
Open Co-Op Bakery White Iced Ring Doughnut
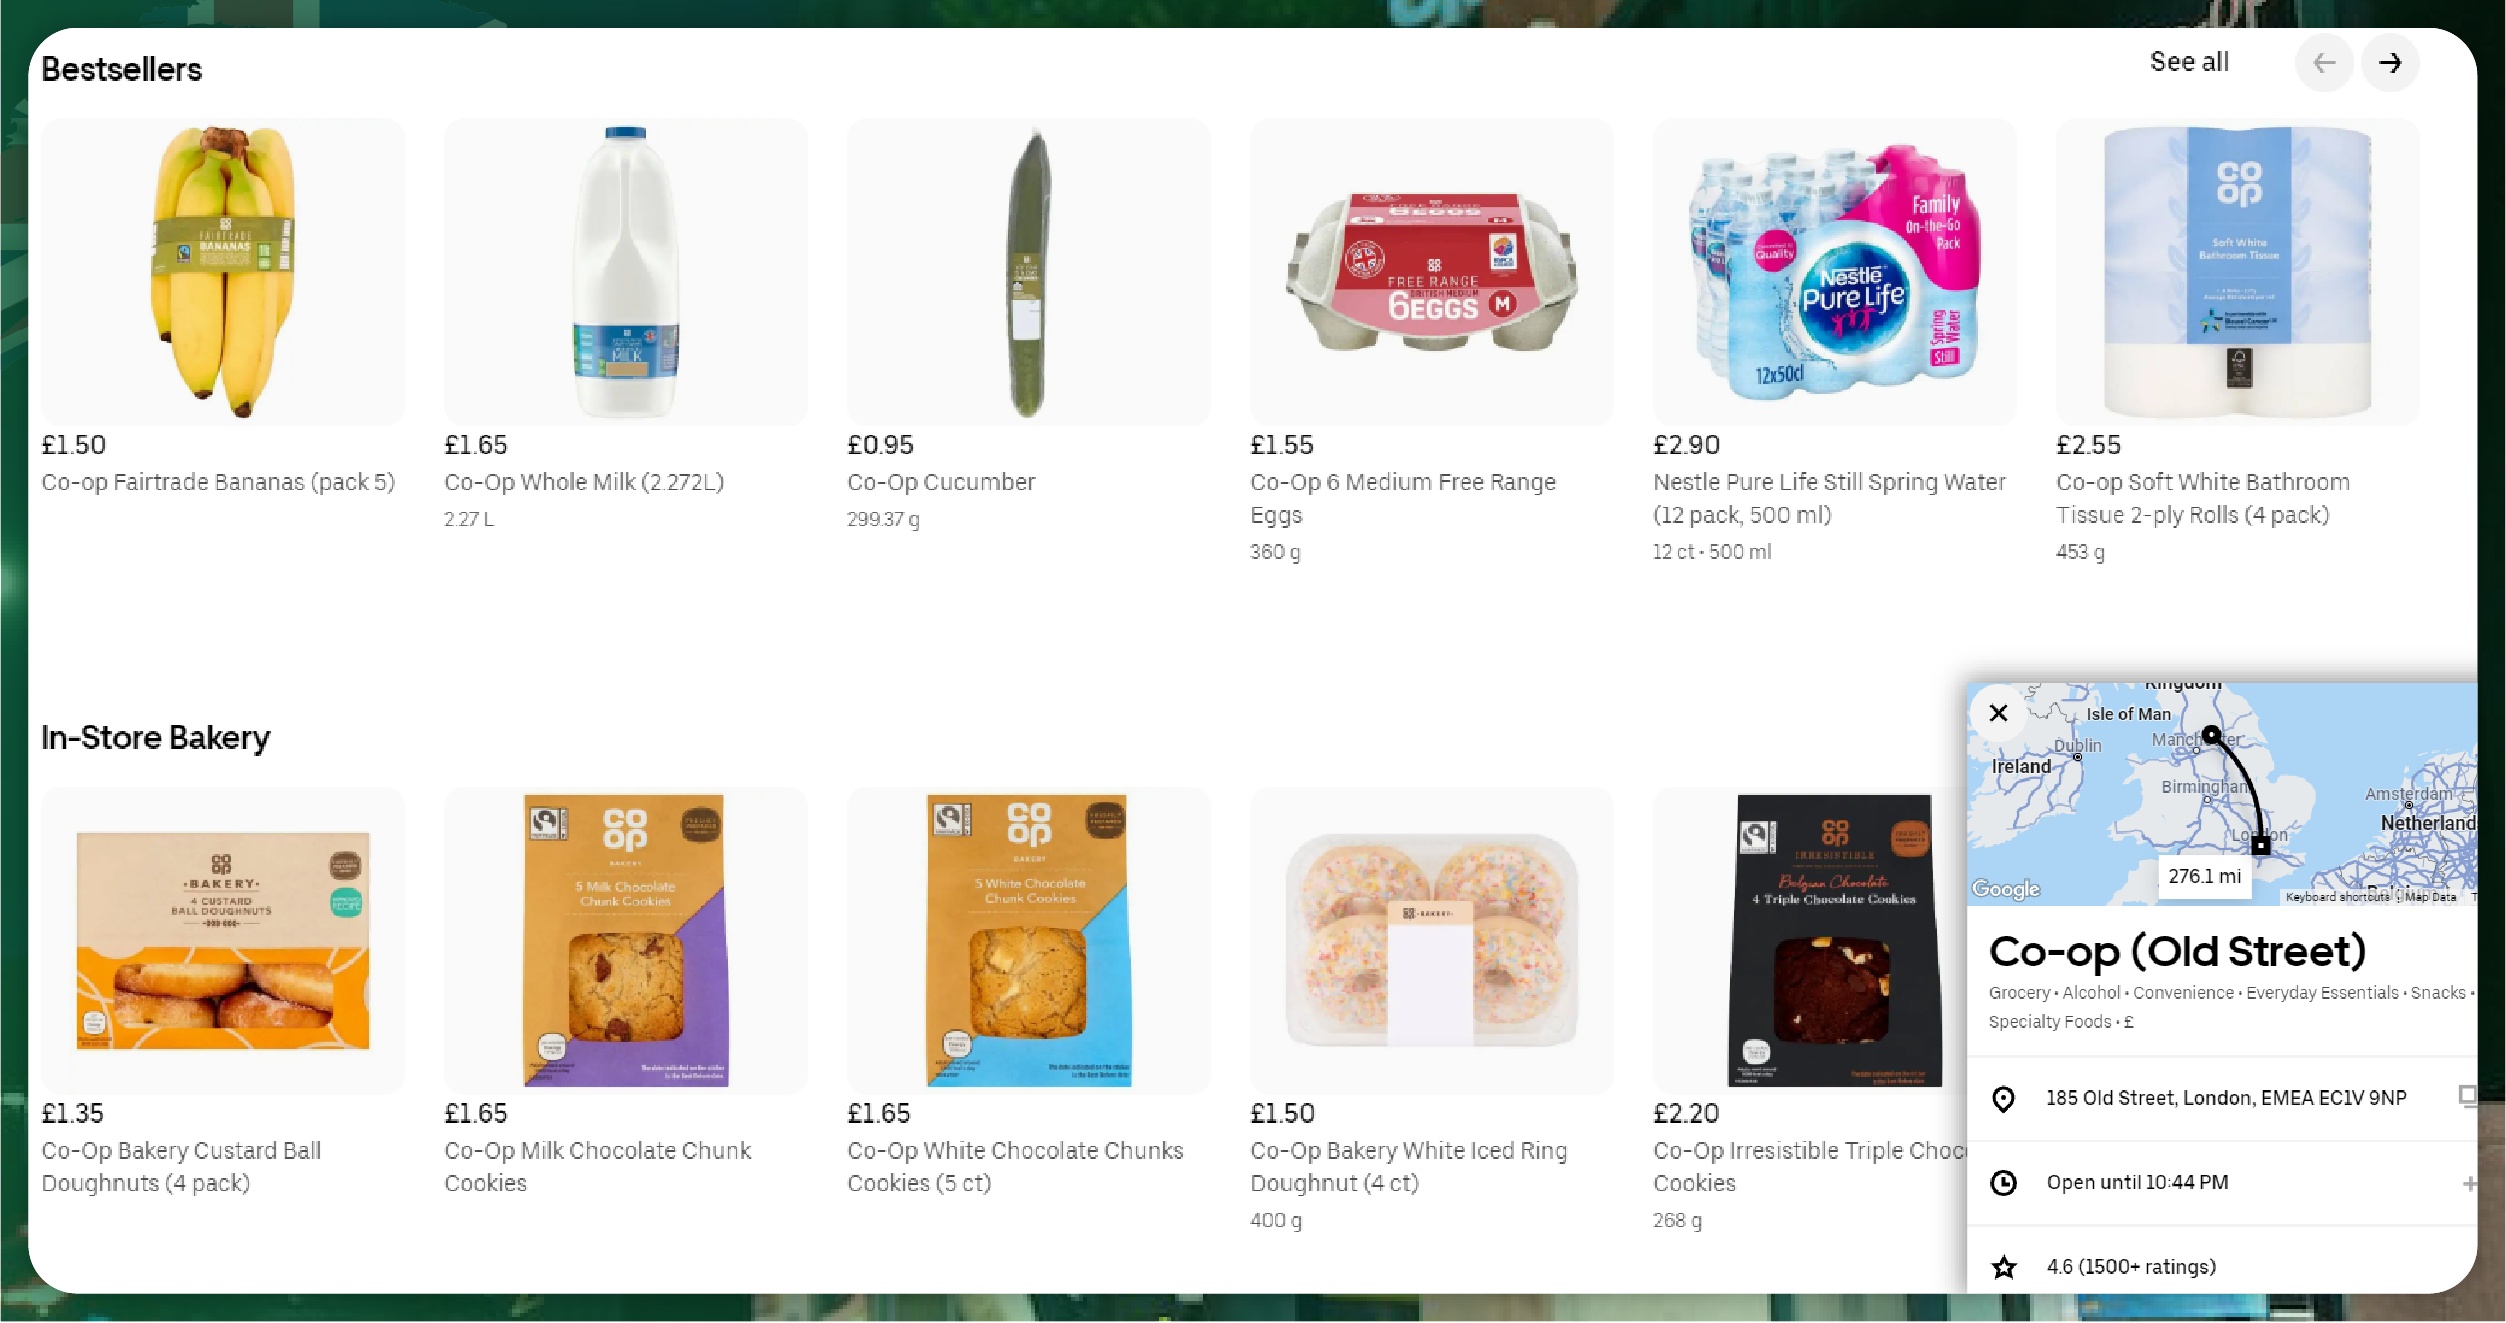tap(1432, 940)
